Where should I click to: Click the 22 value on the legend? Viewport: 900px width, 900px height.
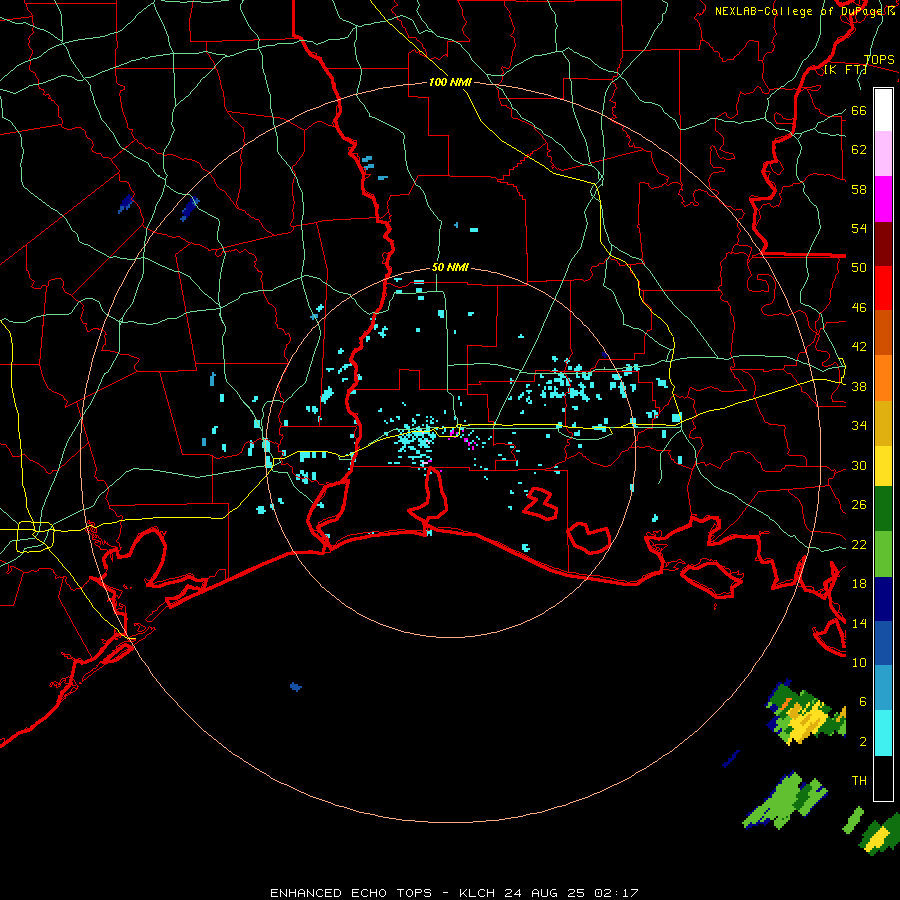[x=859, y=545]
